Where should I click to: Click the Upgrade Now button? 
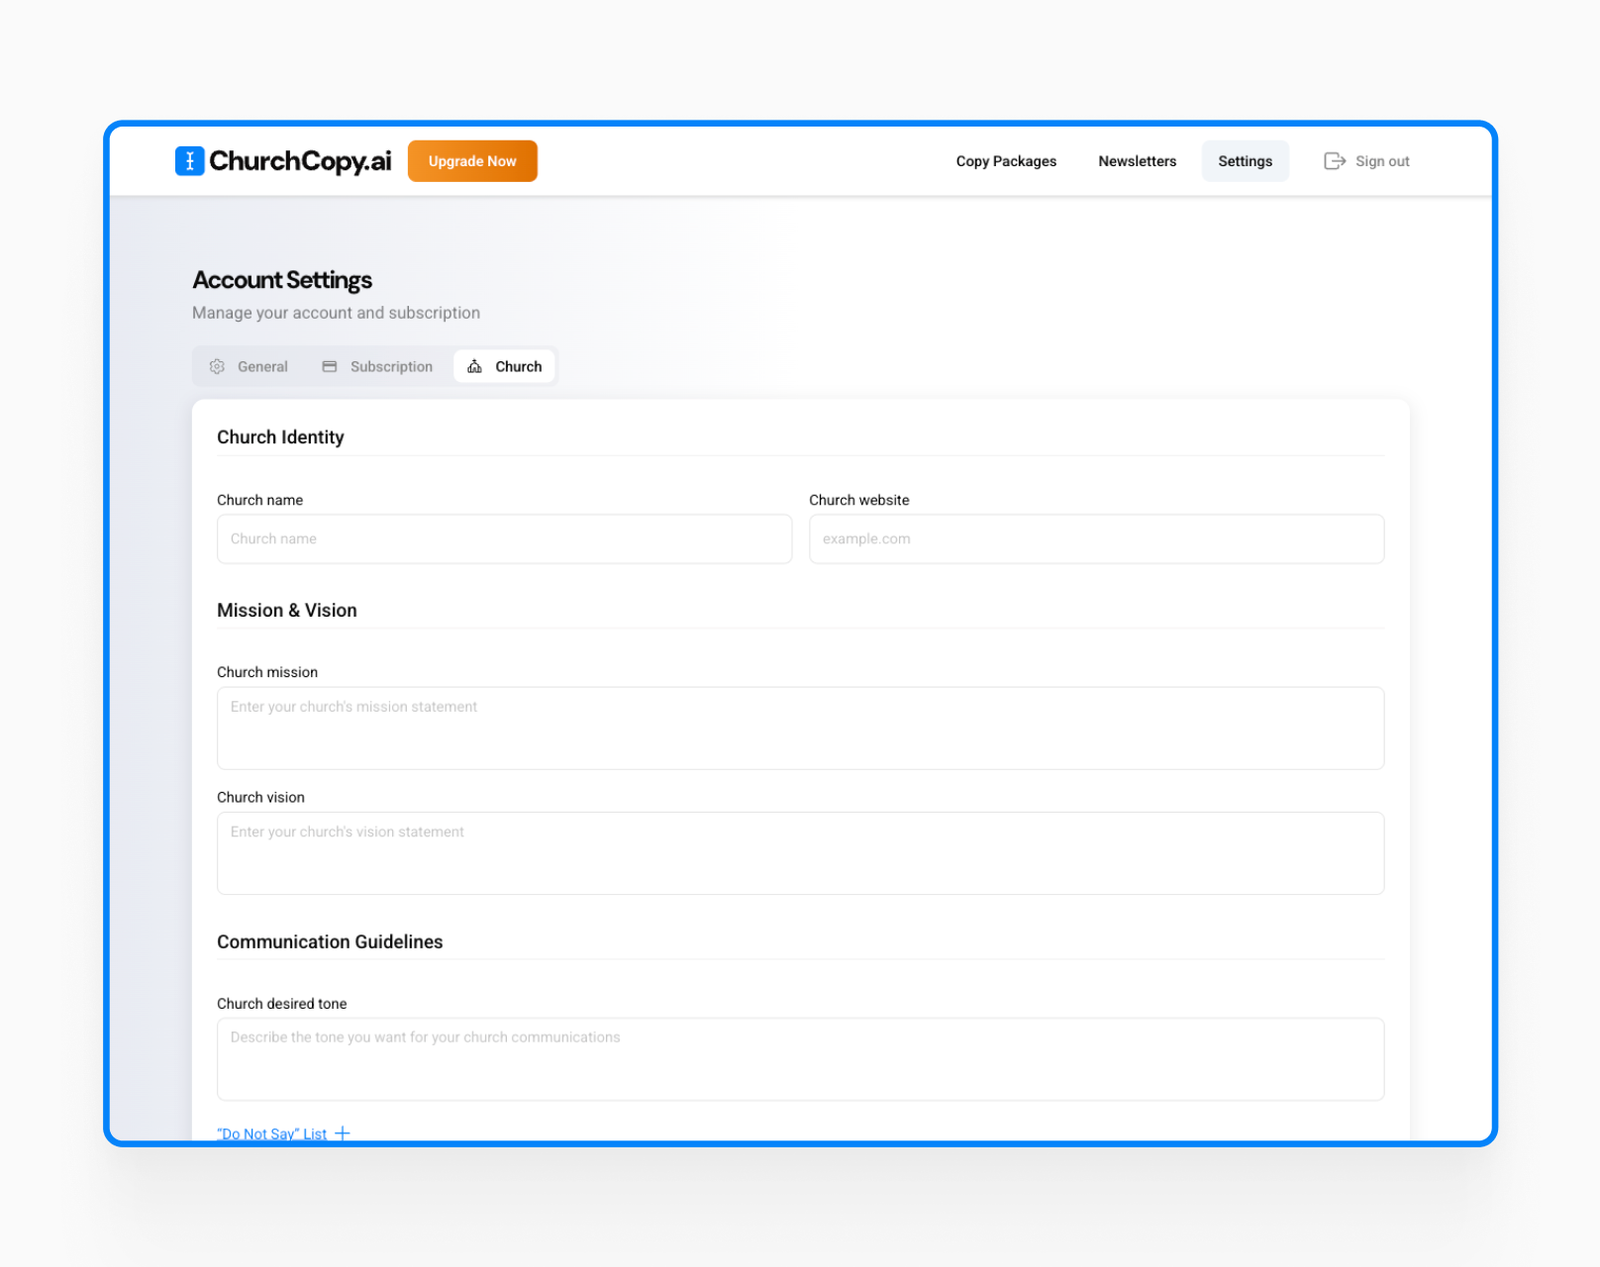coord(472,160)
